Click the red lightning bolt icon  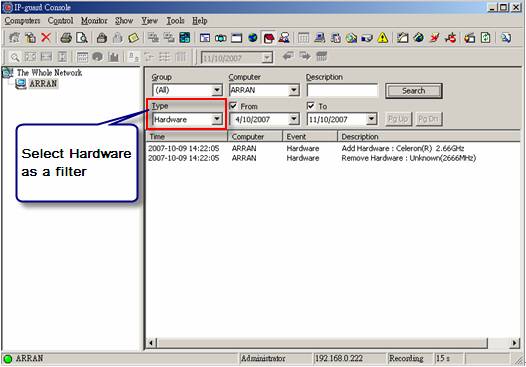pos(434,38)
